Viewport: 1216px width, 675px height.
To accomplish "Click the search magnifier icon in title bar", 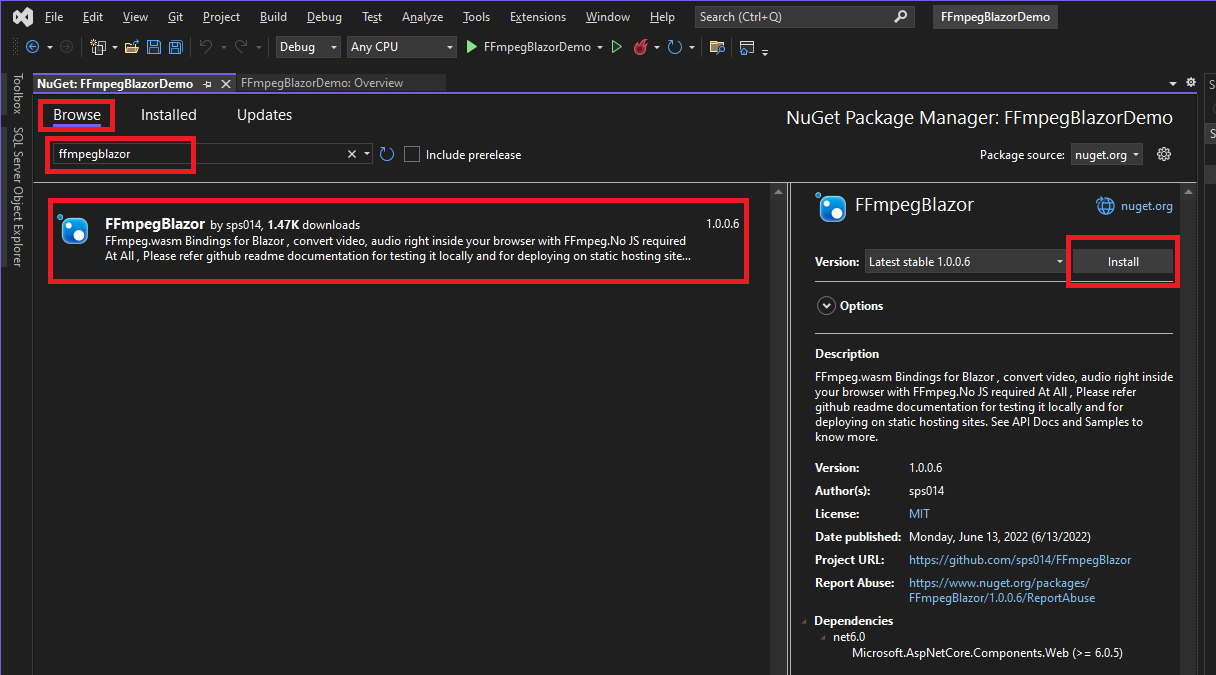I will coord(901,17).
